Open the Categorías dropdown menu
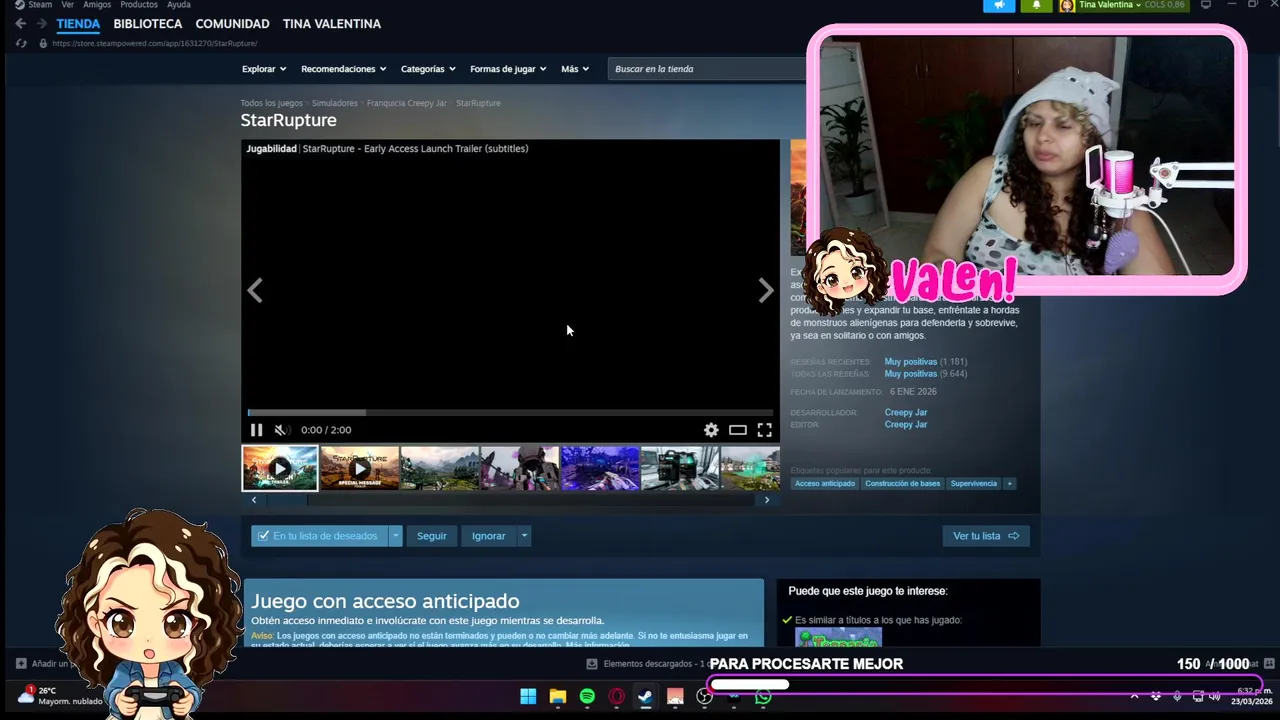The width and height of the screenshot is (1280, 720). coord(428,69)
